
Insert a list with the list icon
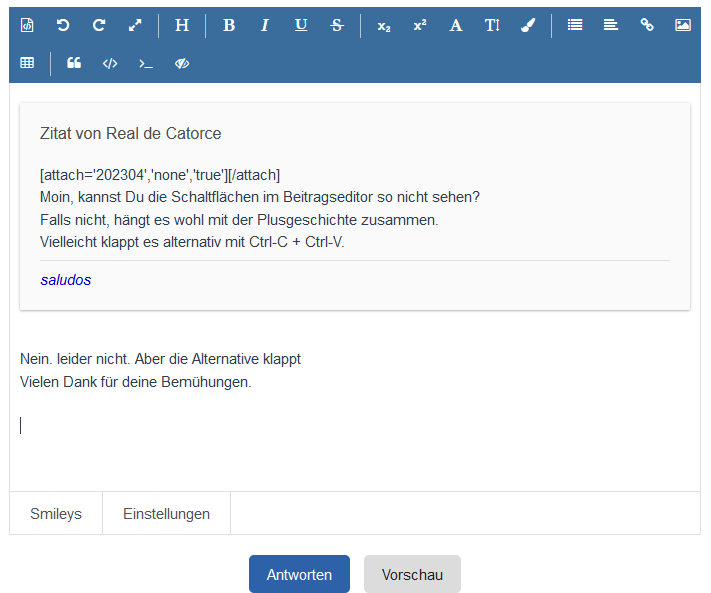(575, 25)
